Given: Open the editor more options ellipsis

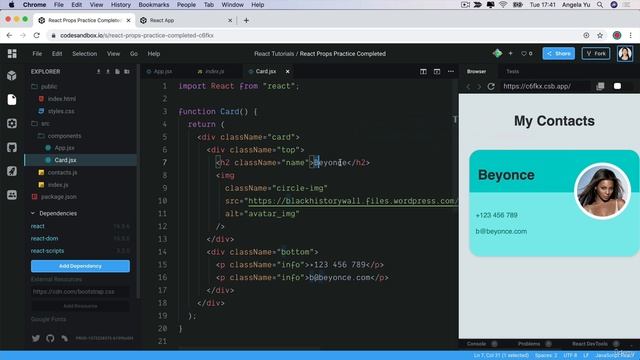Looking at the screenshot, I should [x=451, y=71].
